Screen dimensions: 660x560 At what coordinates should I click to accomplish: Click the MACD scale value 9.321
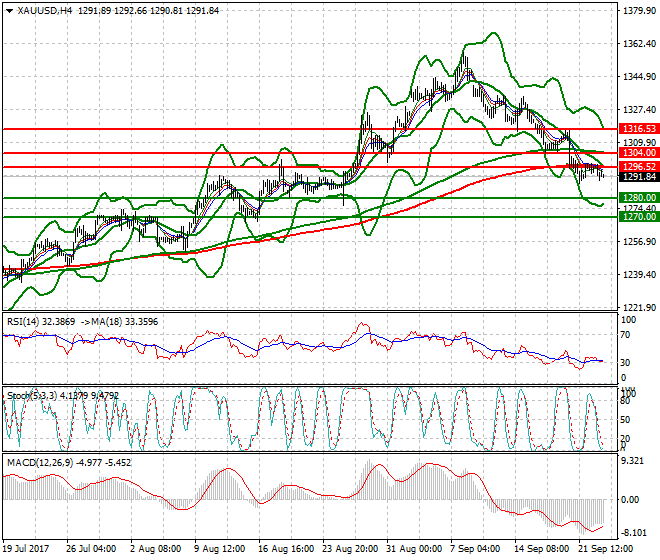point(633,461)
